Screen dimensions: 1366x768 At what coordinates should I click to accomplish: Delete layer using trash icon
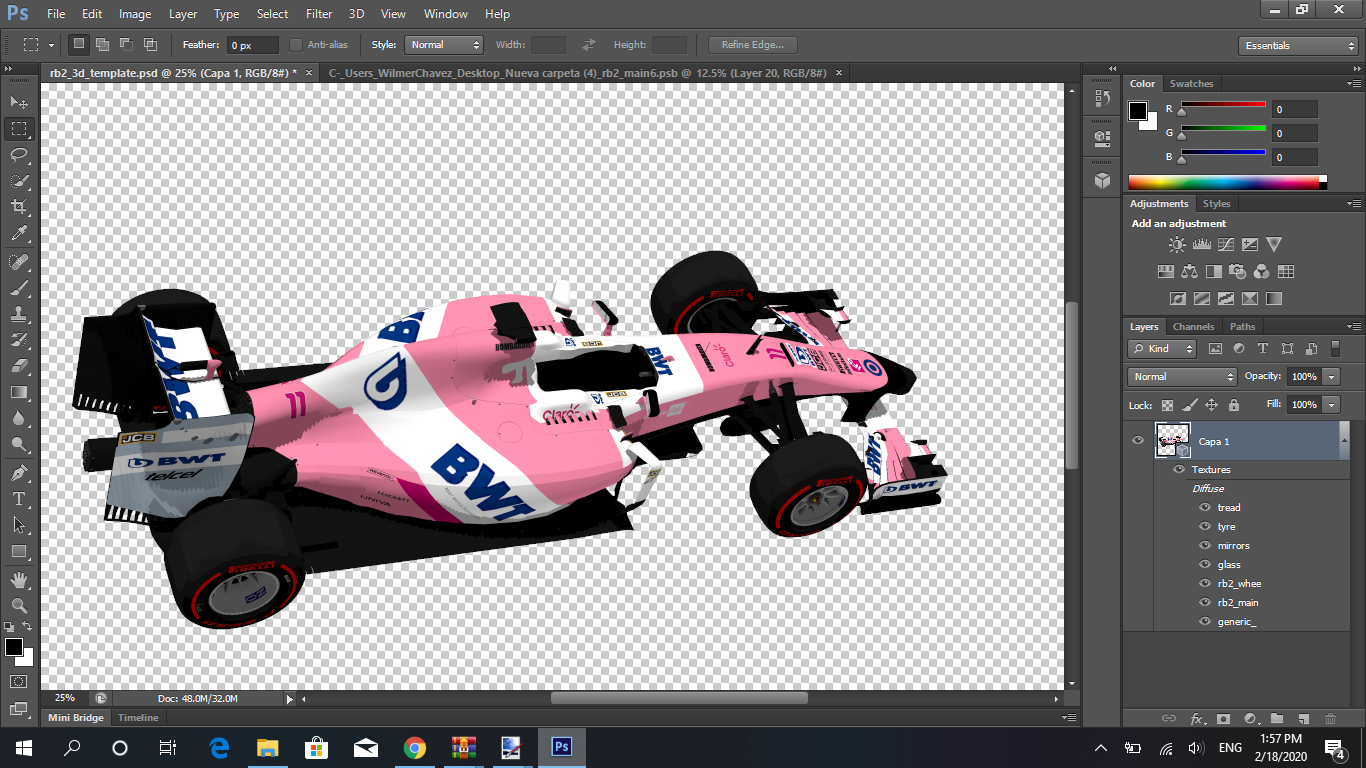[x=1330, y=718]
